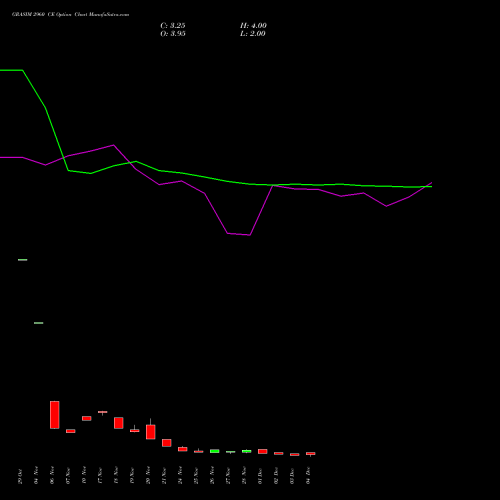This screenshot has width=500, height=500.
Task: Click the red candlestick above 01 Dec
Action: [x=263, y=451]
